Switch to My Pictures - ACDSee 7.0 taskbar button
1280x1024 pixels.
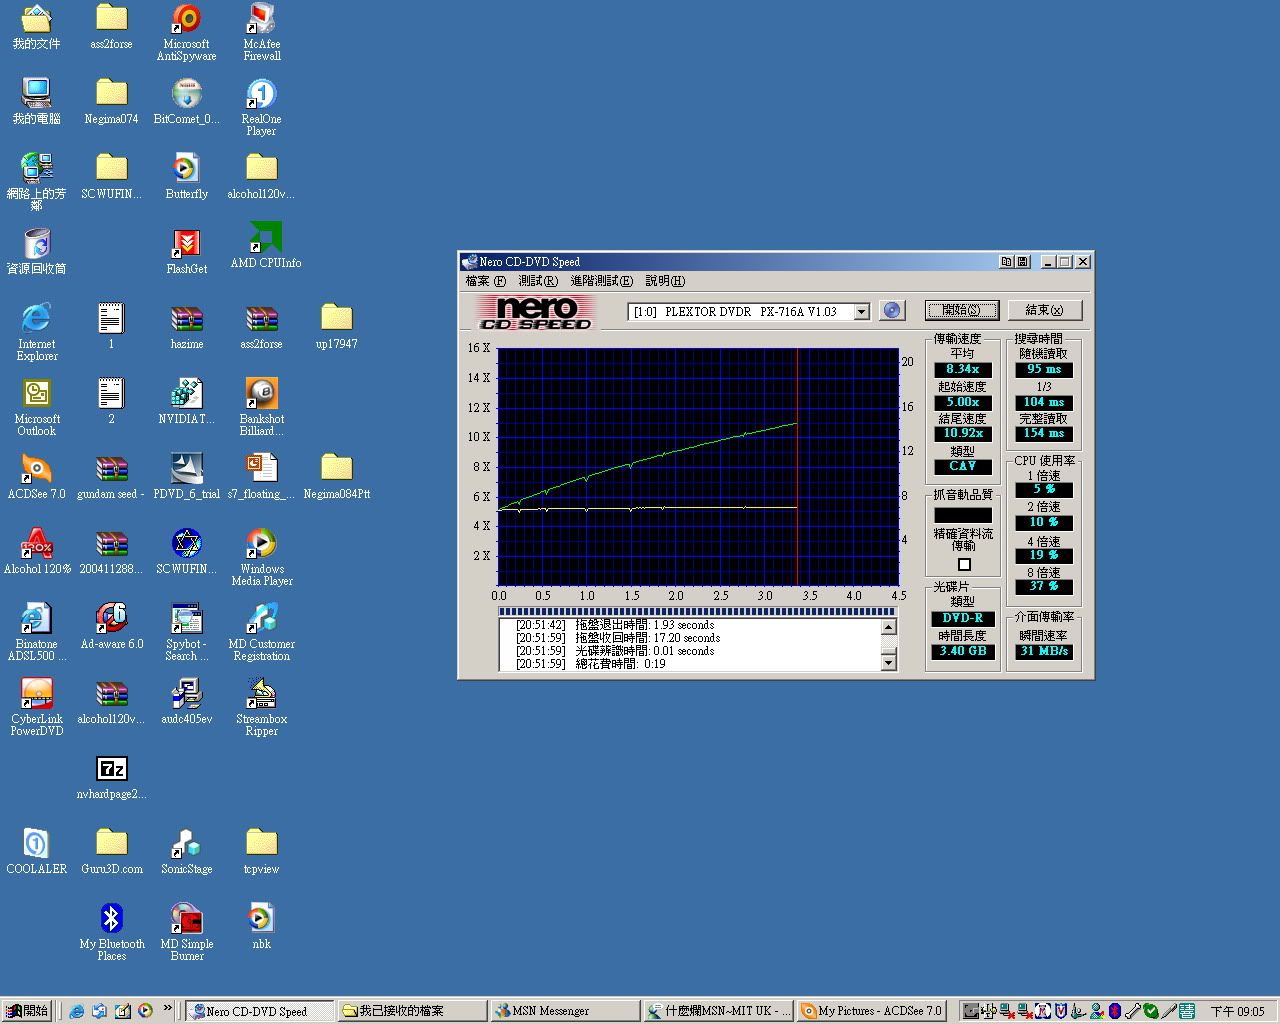point(873,1011)
